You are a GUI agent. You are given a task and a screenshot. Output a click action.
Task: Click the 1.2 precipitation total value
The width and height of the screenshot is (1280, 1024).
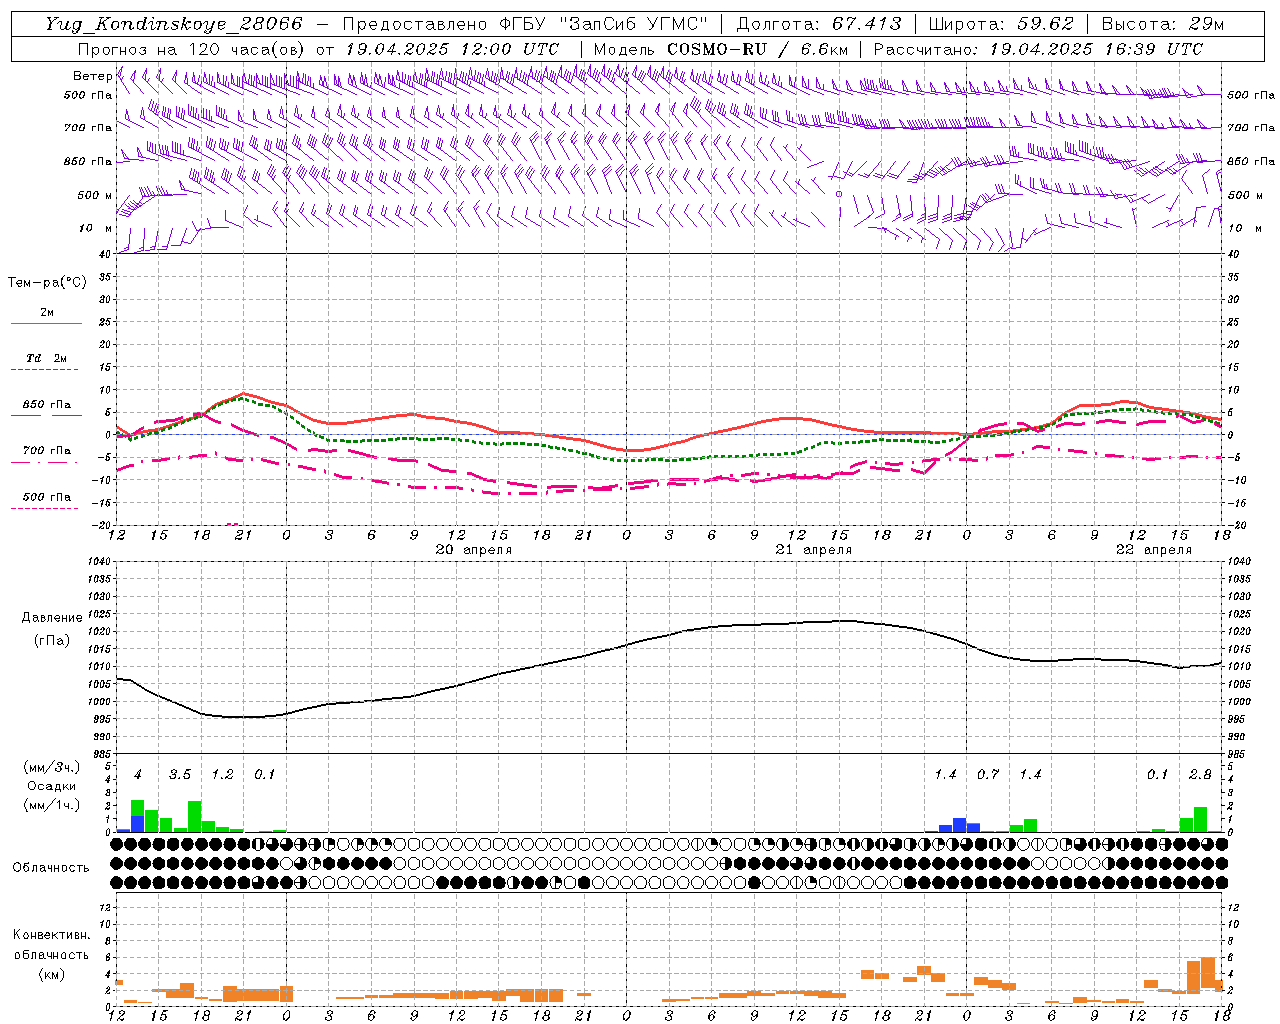pos(222,775)
